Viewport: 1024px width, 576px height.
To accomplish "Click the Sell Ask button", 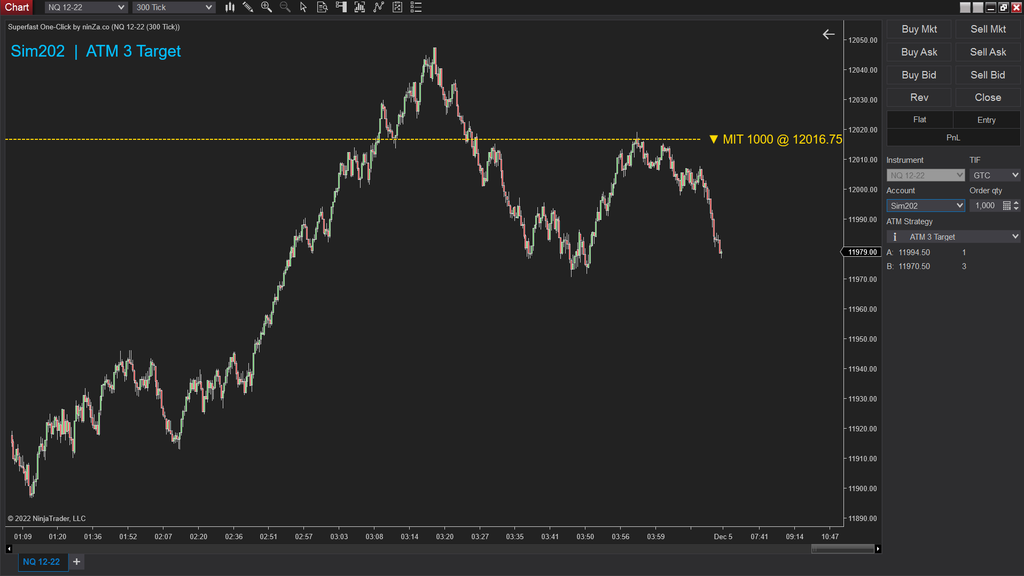I will tap(987, 51).
